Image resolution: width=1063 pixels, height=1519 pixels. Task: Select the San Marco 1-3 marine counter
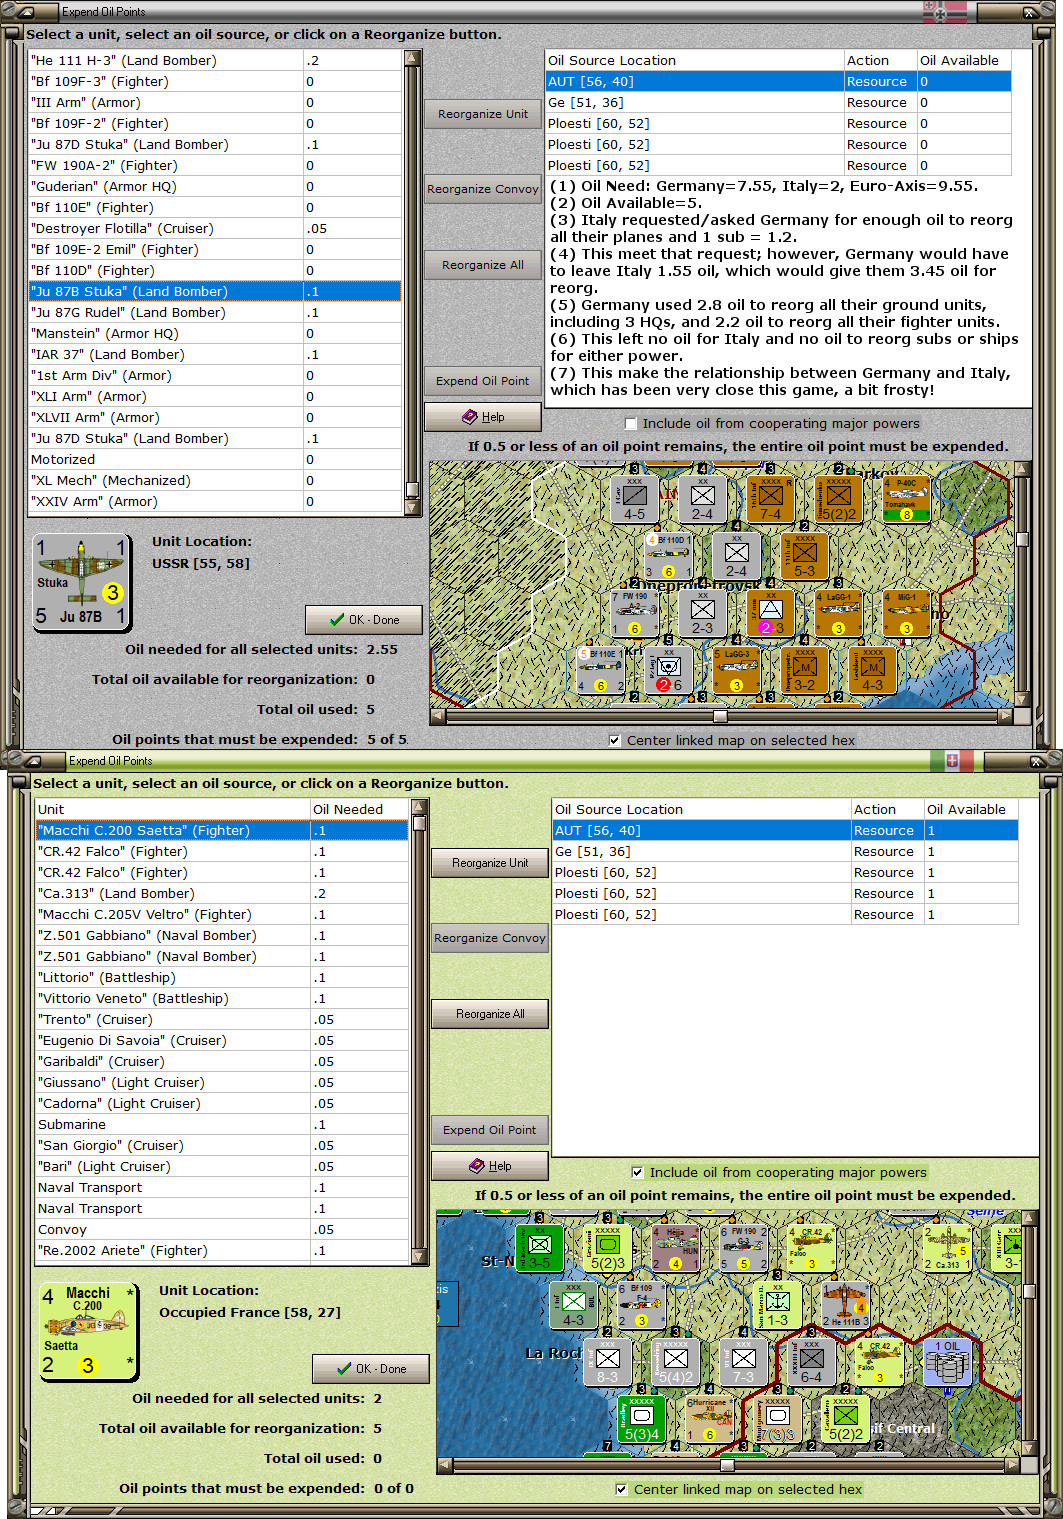point(778,1304)
